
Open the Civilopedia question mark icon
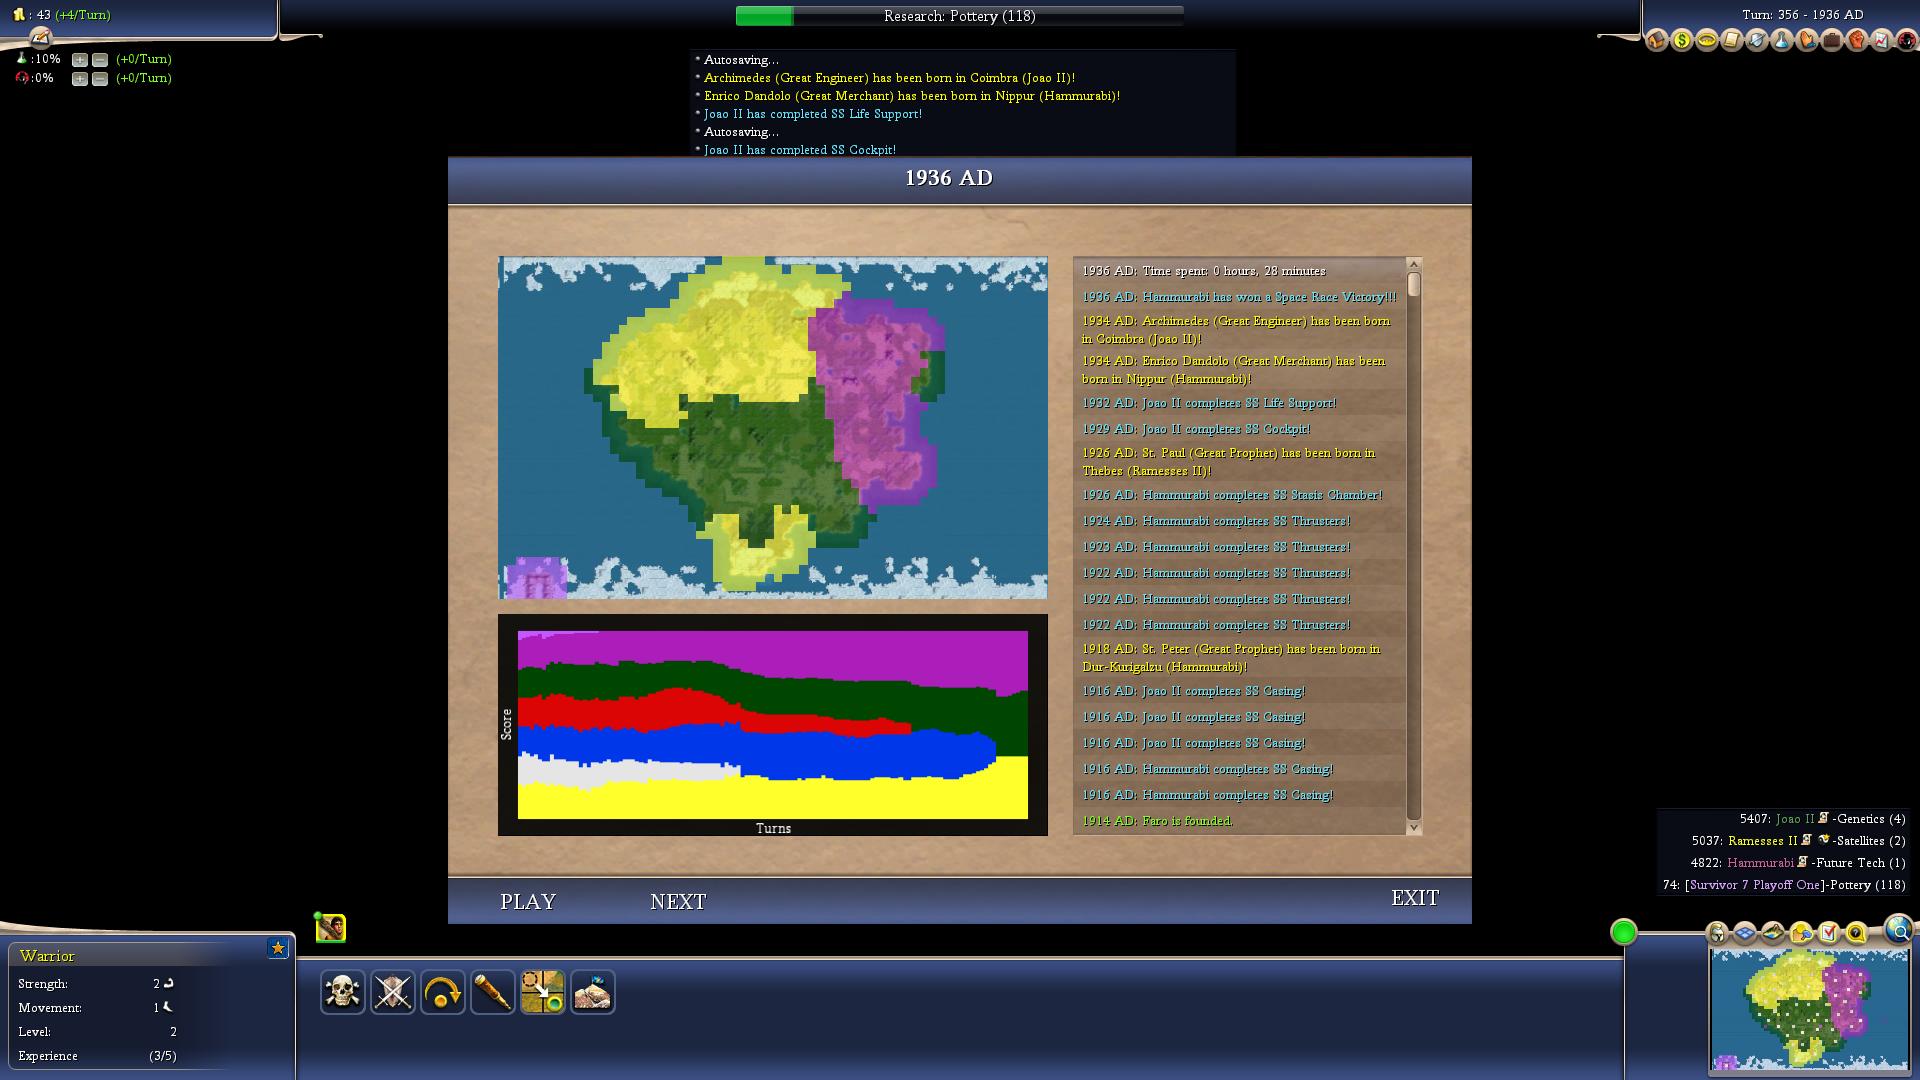1857,933
